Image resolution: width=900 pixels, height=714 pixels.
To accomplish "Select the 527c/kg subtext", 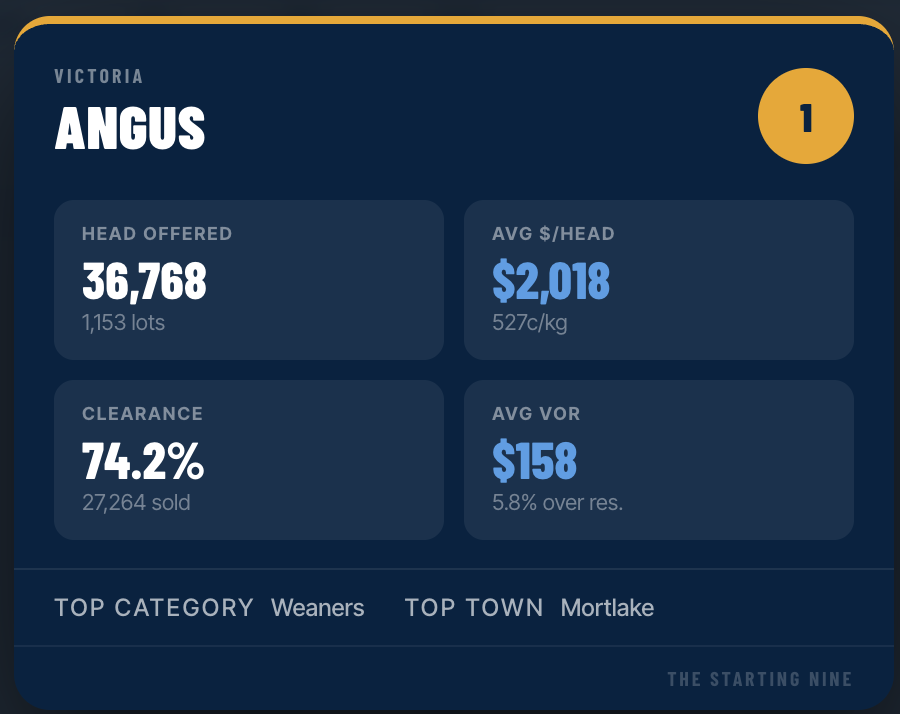I will [x=529, y=323].
